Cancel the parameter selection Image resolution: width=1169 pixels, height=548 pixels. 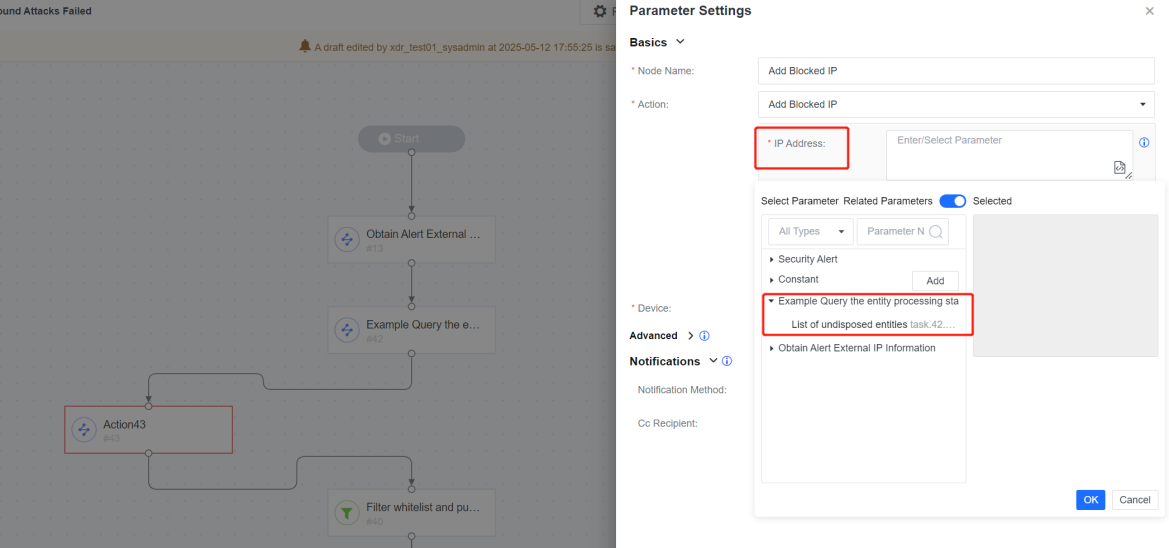click(x=1135, y=500)
